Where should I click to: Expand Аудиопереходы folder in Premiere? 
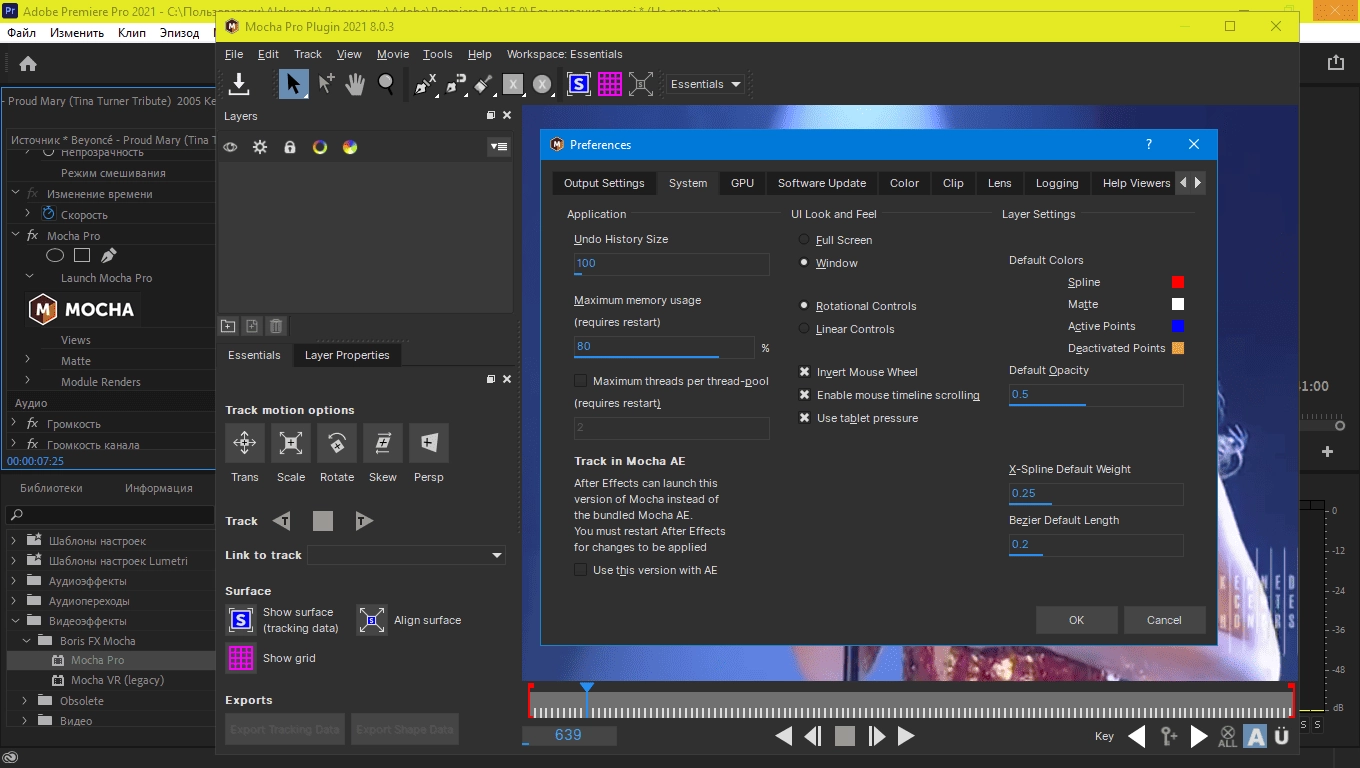click(15, 601)
